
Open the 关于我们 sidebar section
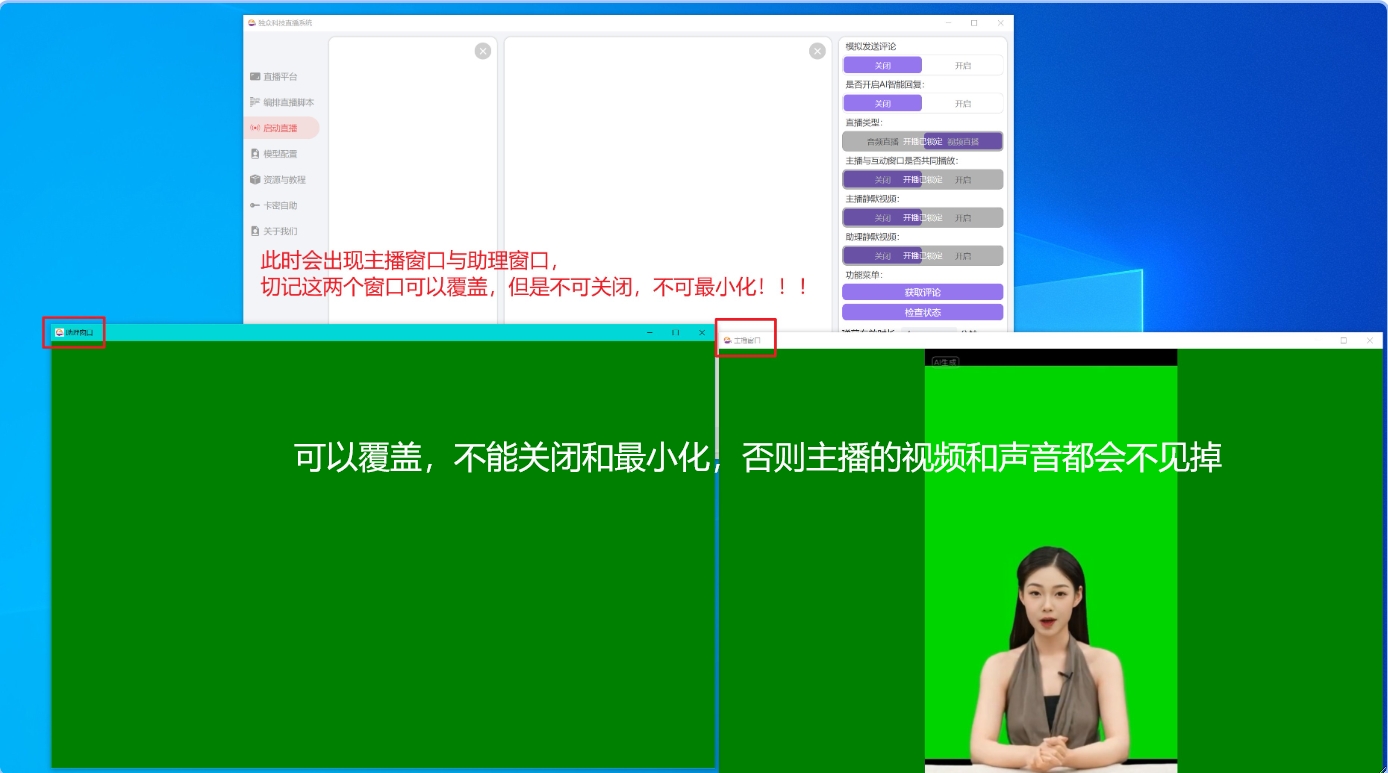click(x=281, y=231)
